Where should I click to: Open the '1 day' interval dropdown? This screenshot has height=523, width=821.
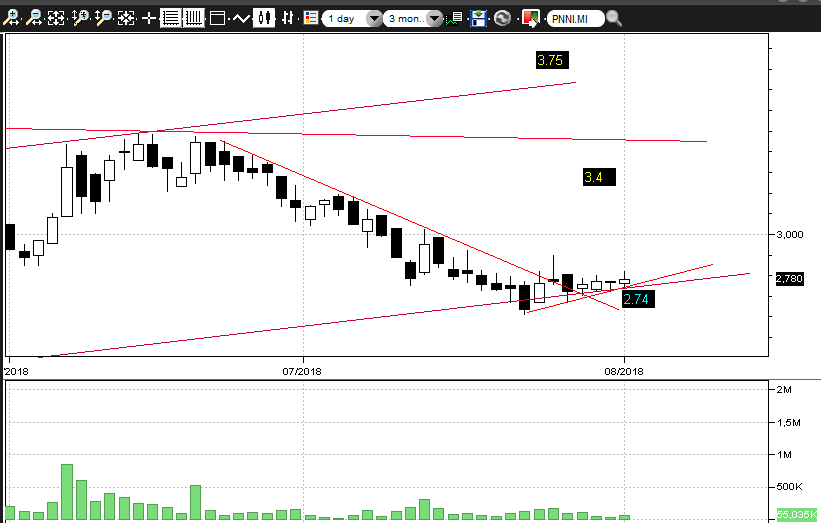[x=352, y=19]
